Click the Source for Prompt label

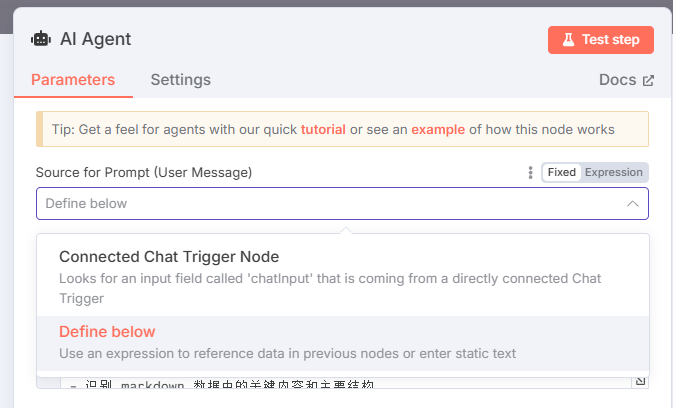(x=144, y=173)
